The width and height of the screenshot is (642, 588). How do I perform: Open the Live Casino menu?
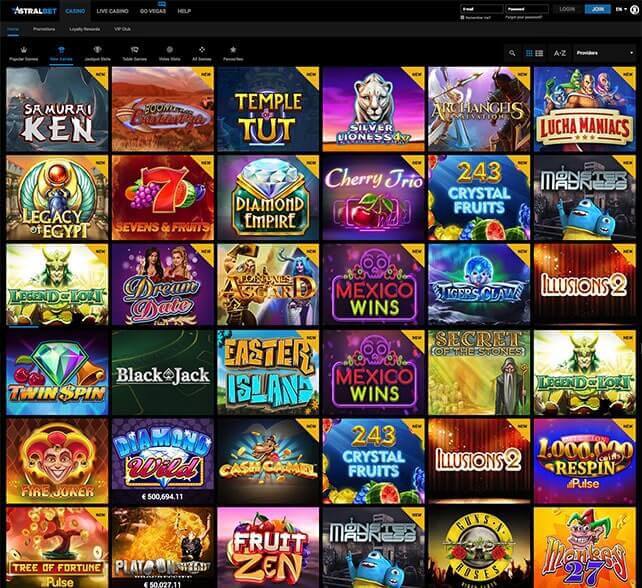113,11
